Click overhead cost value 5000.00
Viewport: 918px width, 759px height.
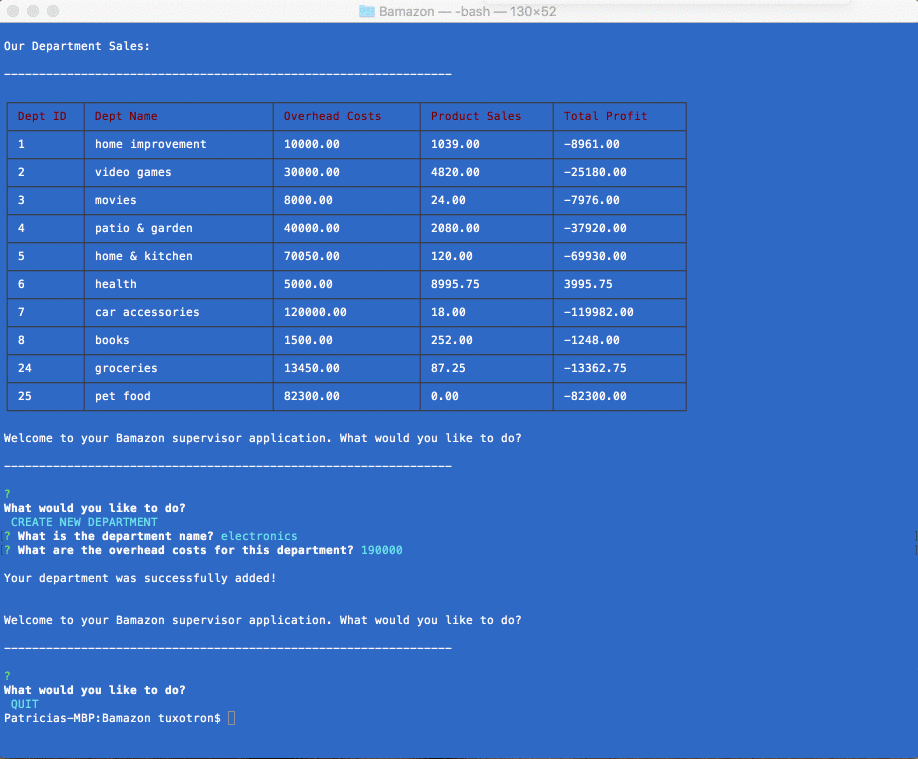[x=308, y=284]
